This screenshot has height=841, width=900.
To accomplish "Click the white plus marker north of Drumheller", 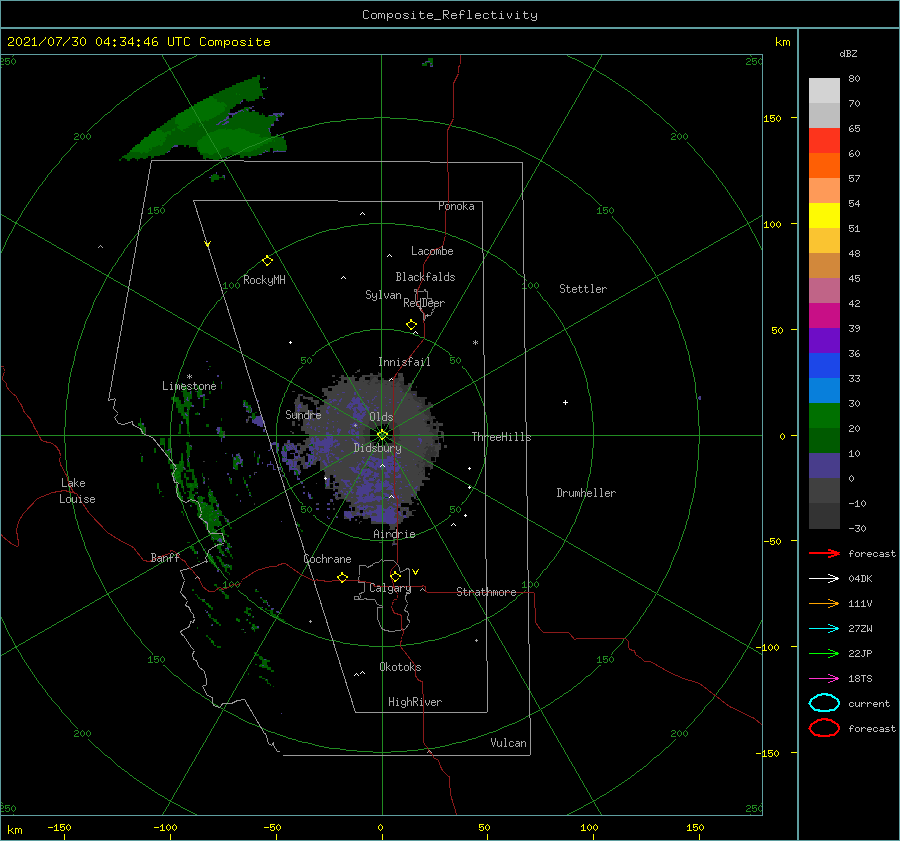I will 565,402.
